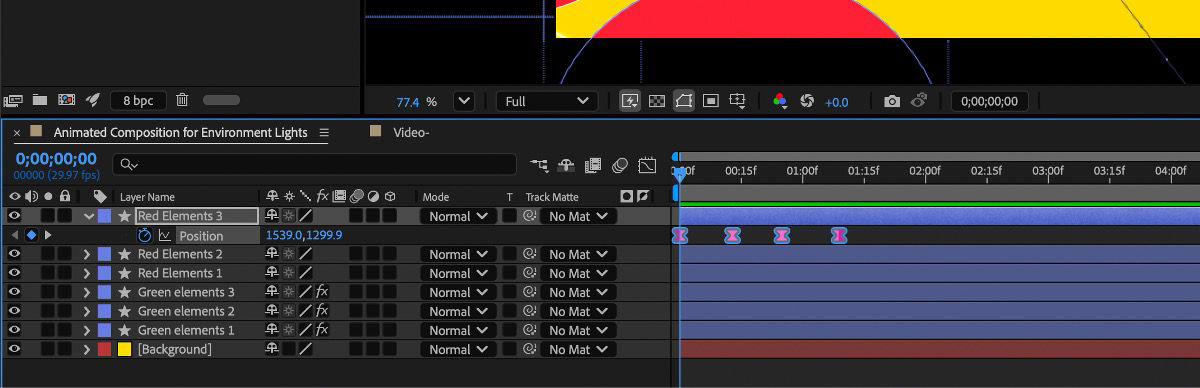Toggle the Position keyframe at current time
Viewport: 1200px width, 388px height.
(31, 235)
